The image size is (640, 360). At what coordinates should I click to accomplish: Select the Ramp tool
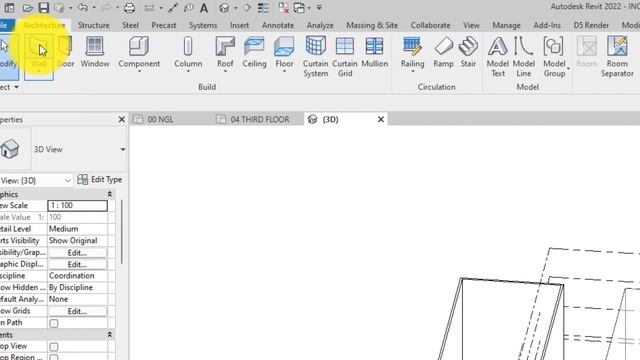point(443,52)
